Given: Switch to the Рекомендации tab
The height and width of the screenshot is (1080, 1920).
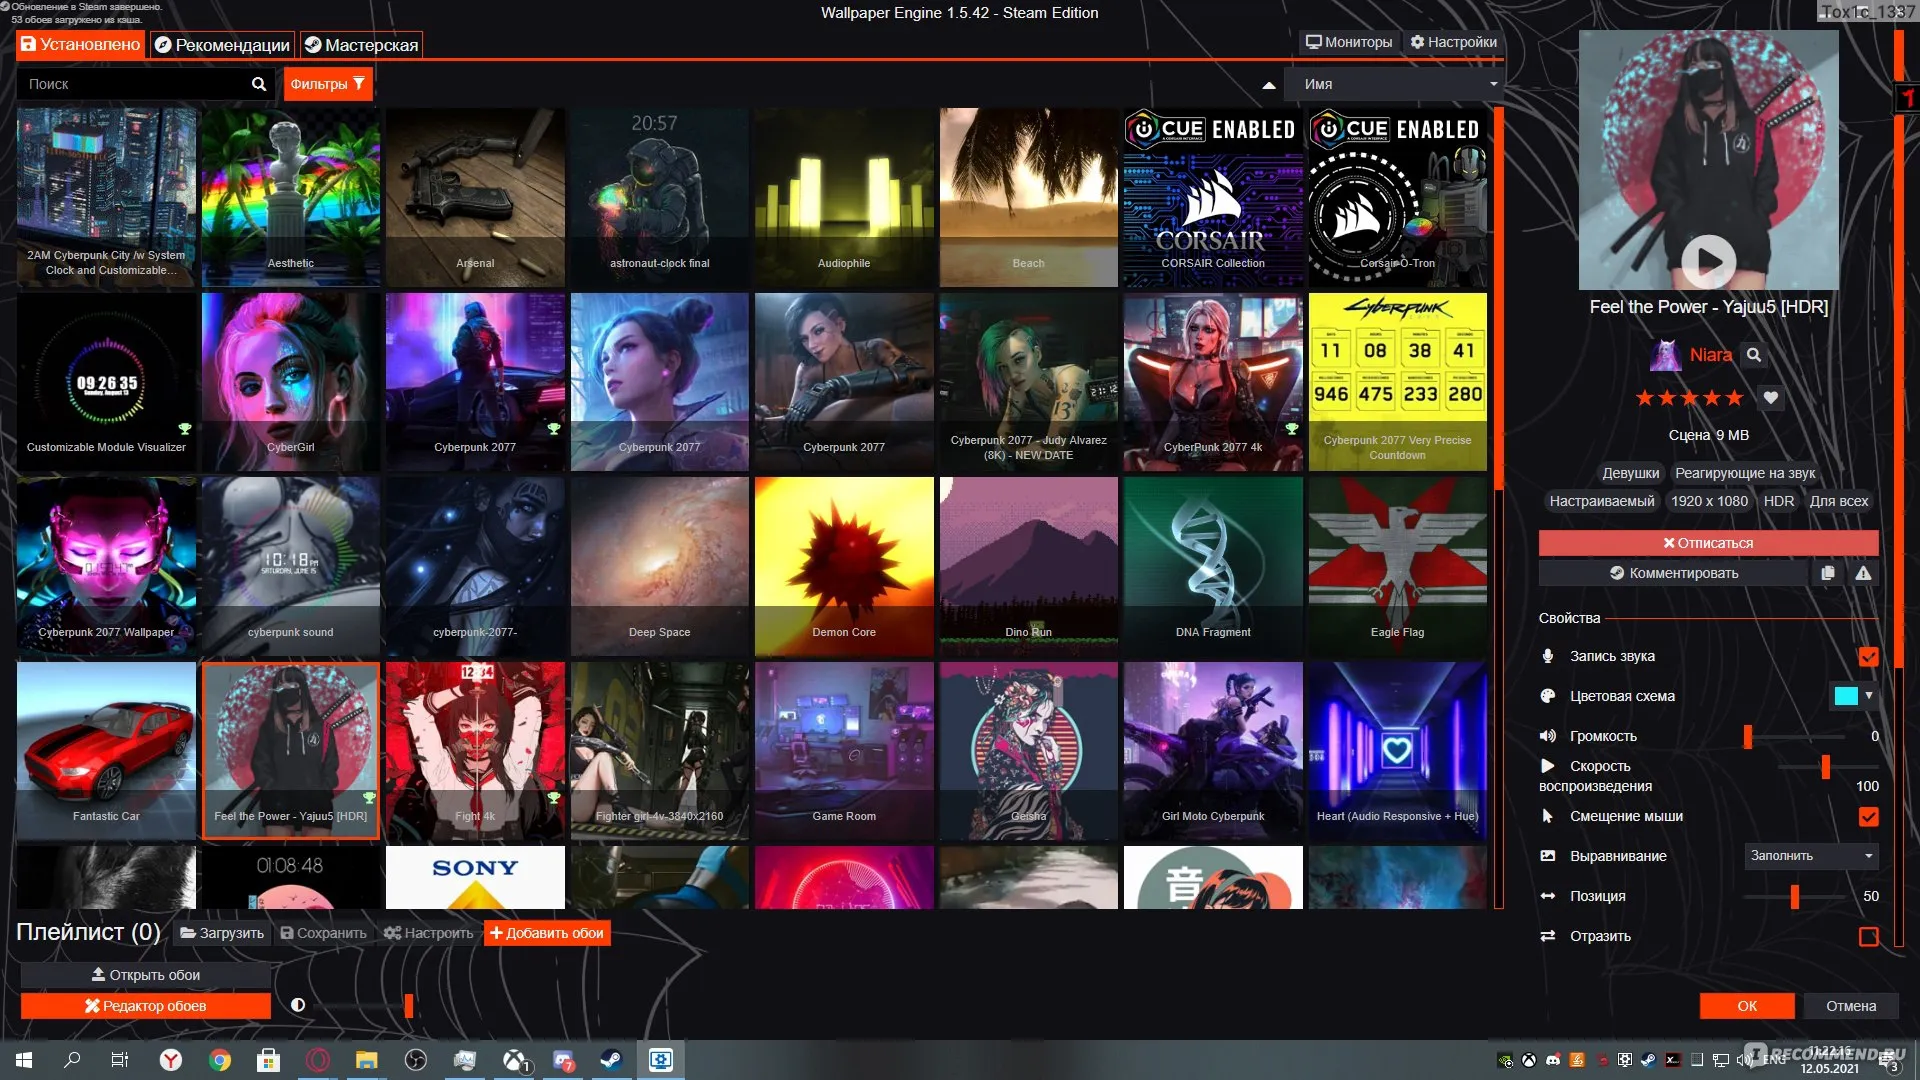Looking at the screenshot, I should coord(222,45).
